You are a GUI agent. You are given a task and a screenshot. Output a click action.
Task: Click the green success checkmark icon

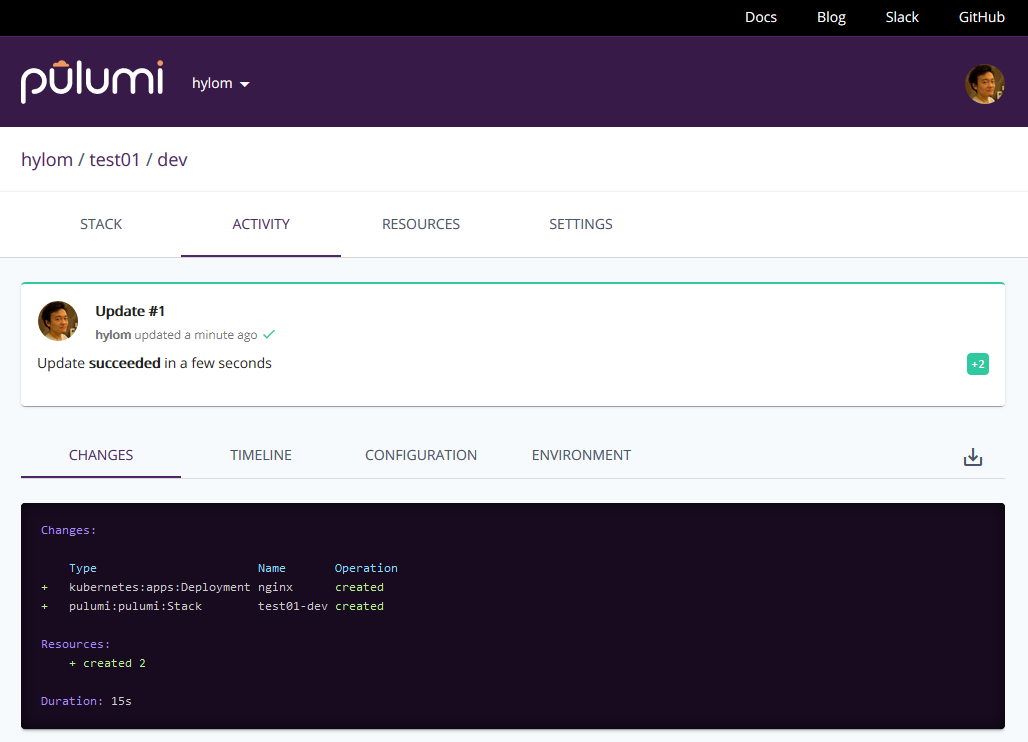point(269,334)
